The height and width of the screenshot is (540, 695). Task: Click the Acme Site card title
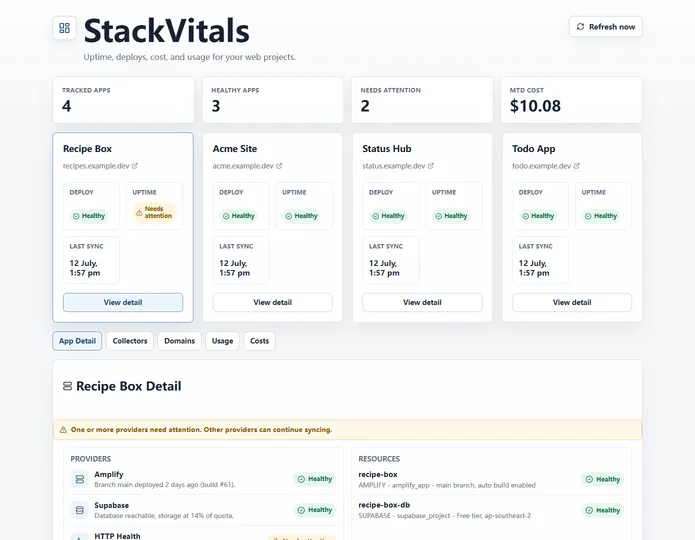pyautogui.click(x=235, y=149)
